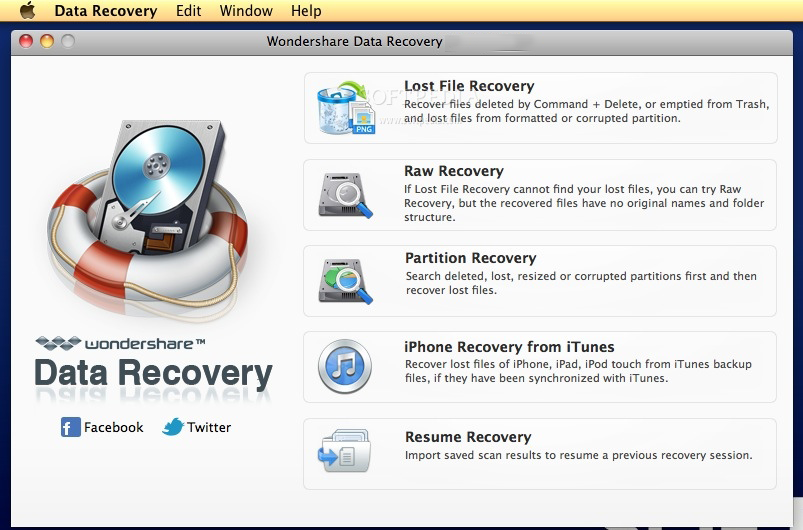
Task: Open the Facebook link text
Action: click(114, 428)
